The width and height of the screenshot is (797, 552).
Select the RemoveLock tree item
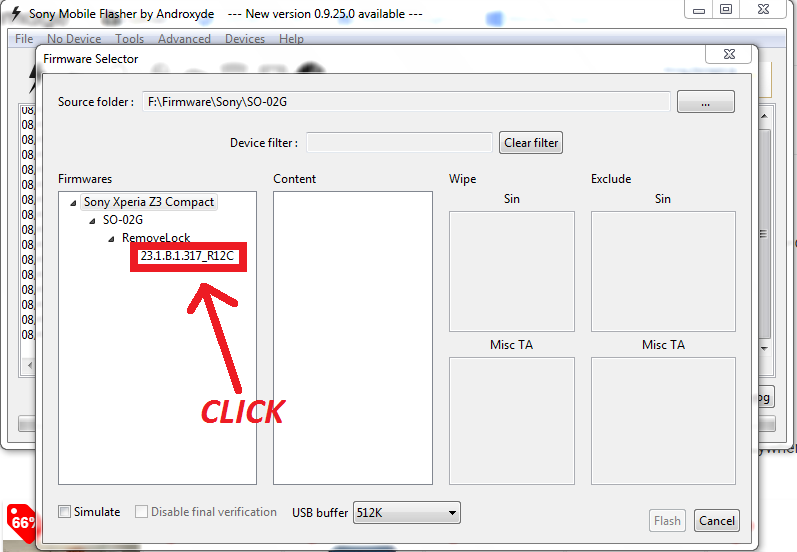pos(156,237)
